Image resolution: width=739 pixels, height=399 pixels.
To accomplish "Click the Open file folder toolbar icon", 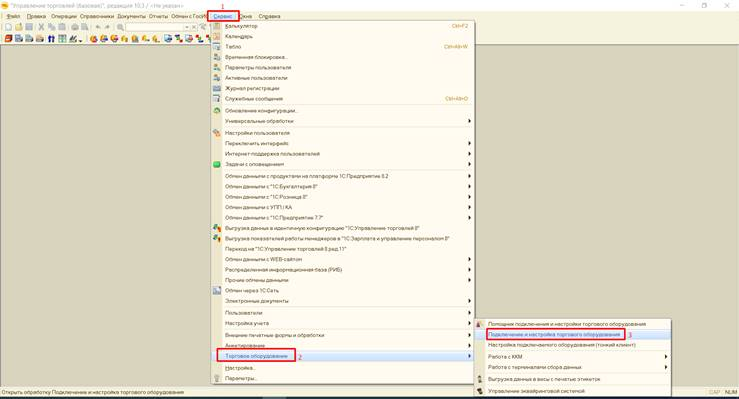I will coord(19,27).
